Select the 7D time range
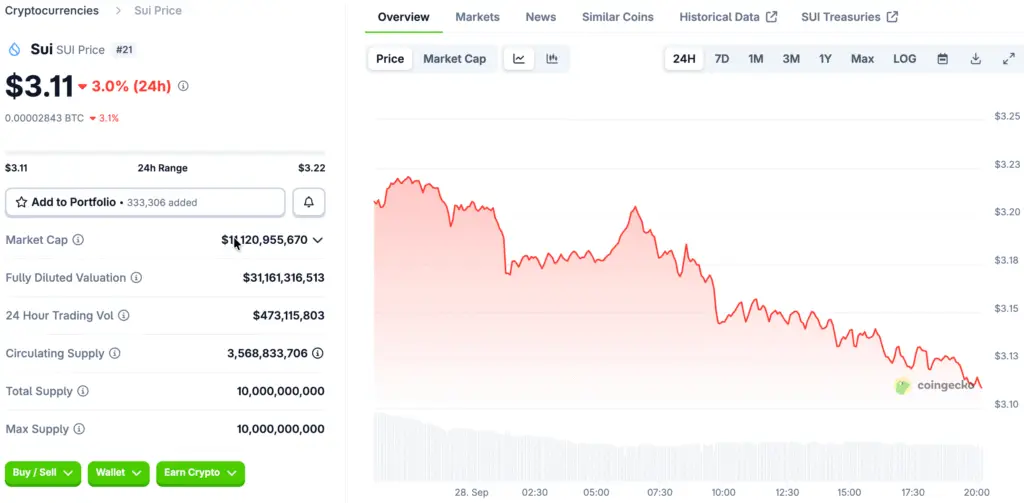The height and width of the screenshot is (503, 1024). [x=721, y=59]
